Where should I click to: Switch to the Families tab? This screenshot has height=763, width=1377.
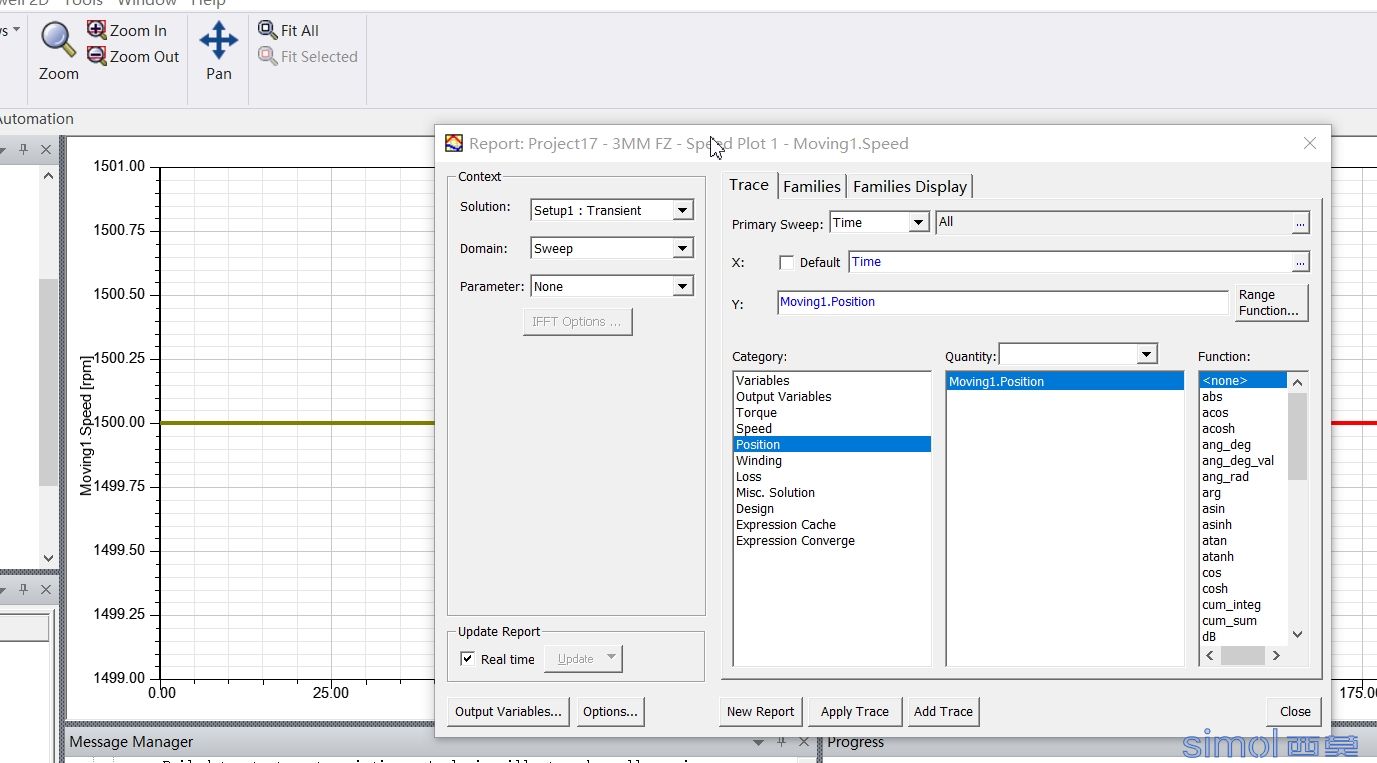[x=812, y=186]
